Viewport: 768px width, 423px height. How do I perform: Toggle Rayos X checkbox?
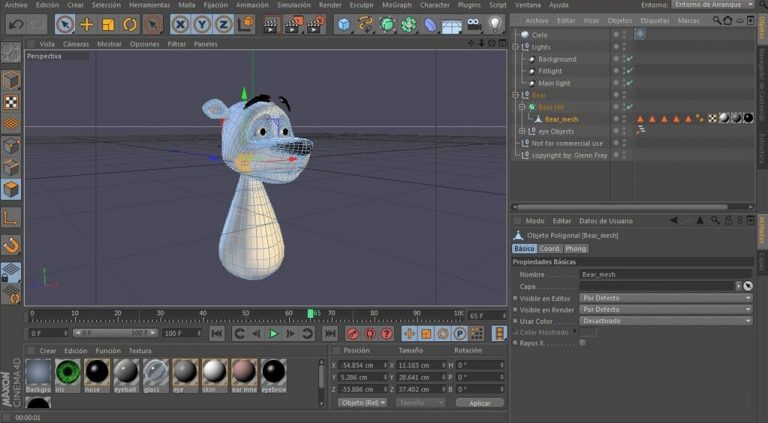tap(582, 343)
